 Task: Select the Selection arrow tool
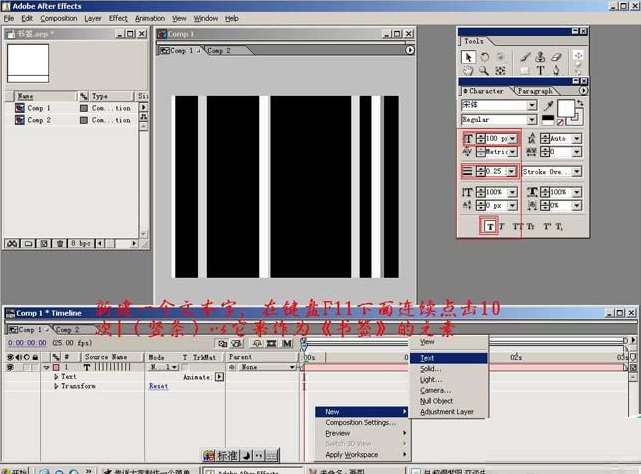point(468,57)
